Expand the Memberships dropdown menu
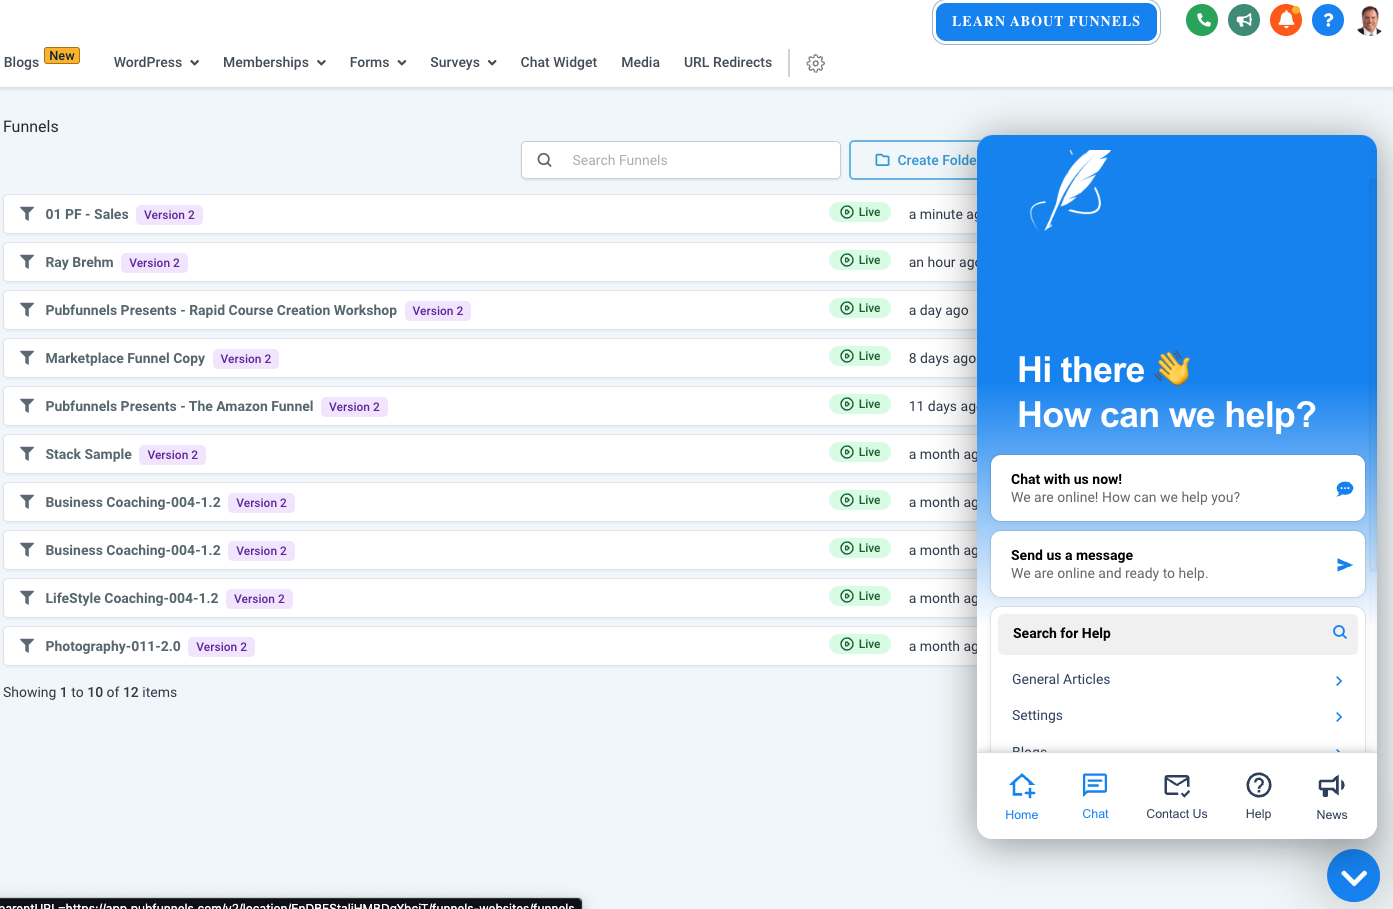 [274, 62]
